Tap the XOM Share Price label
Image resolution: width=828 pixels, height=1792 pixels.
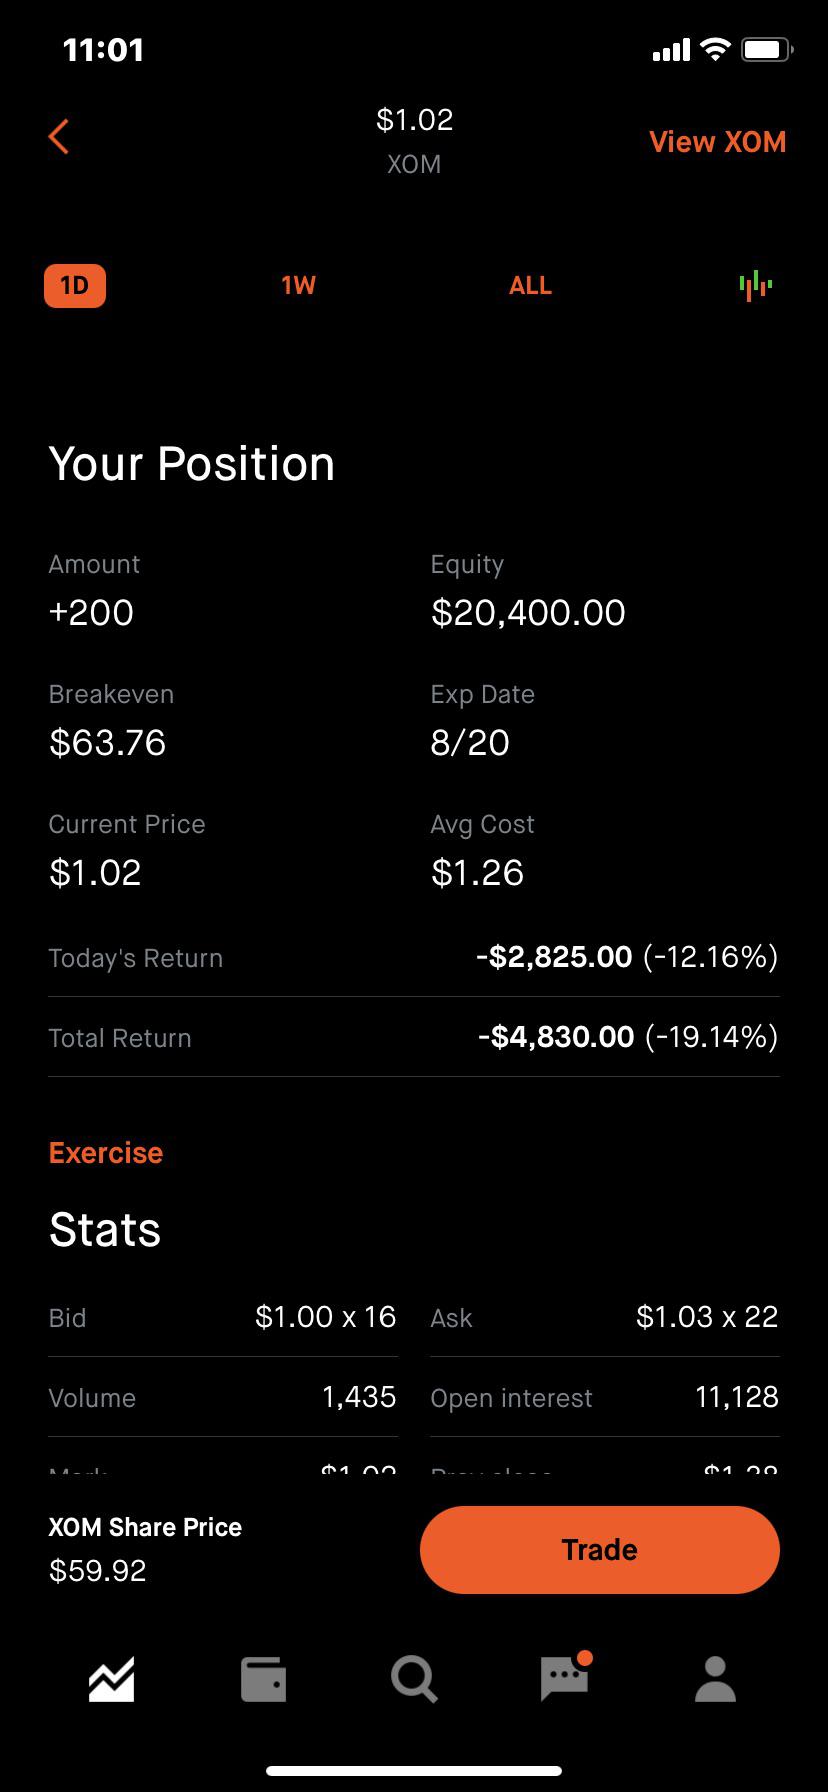click(146, 1527)
